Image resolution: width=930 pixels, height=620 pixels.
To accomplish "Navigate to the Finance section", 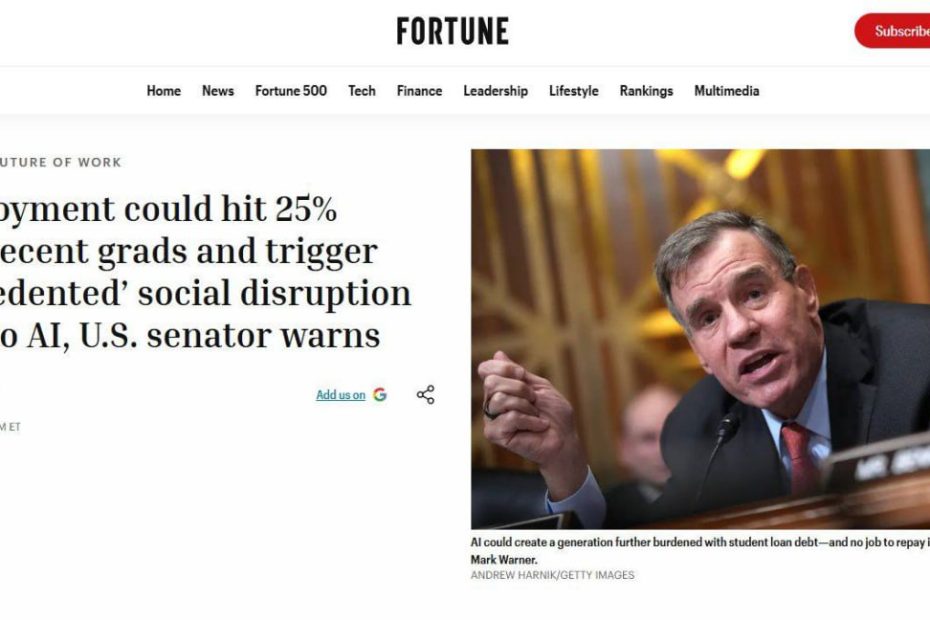I will tap(419, 91).
